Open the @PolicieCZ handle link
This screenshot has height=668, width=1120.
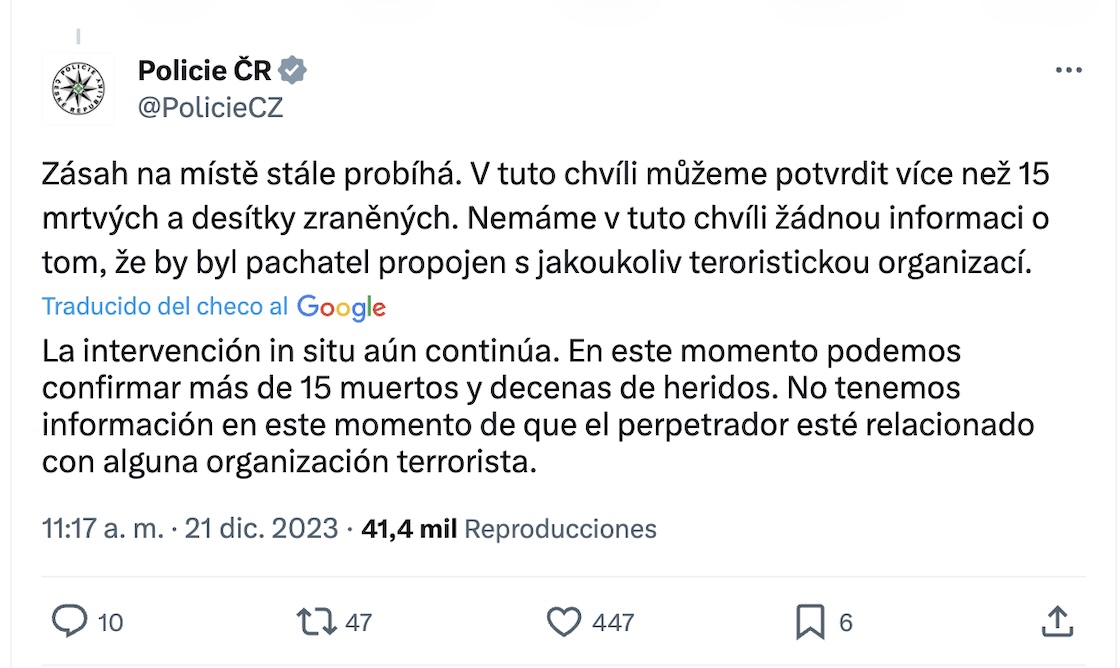click(x=210, y=108)
